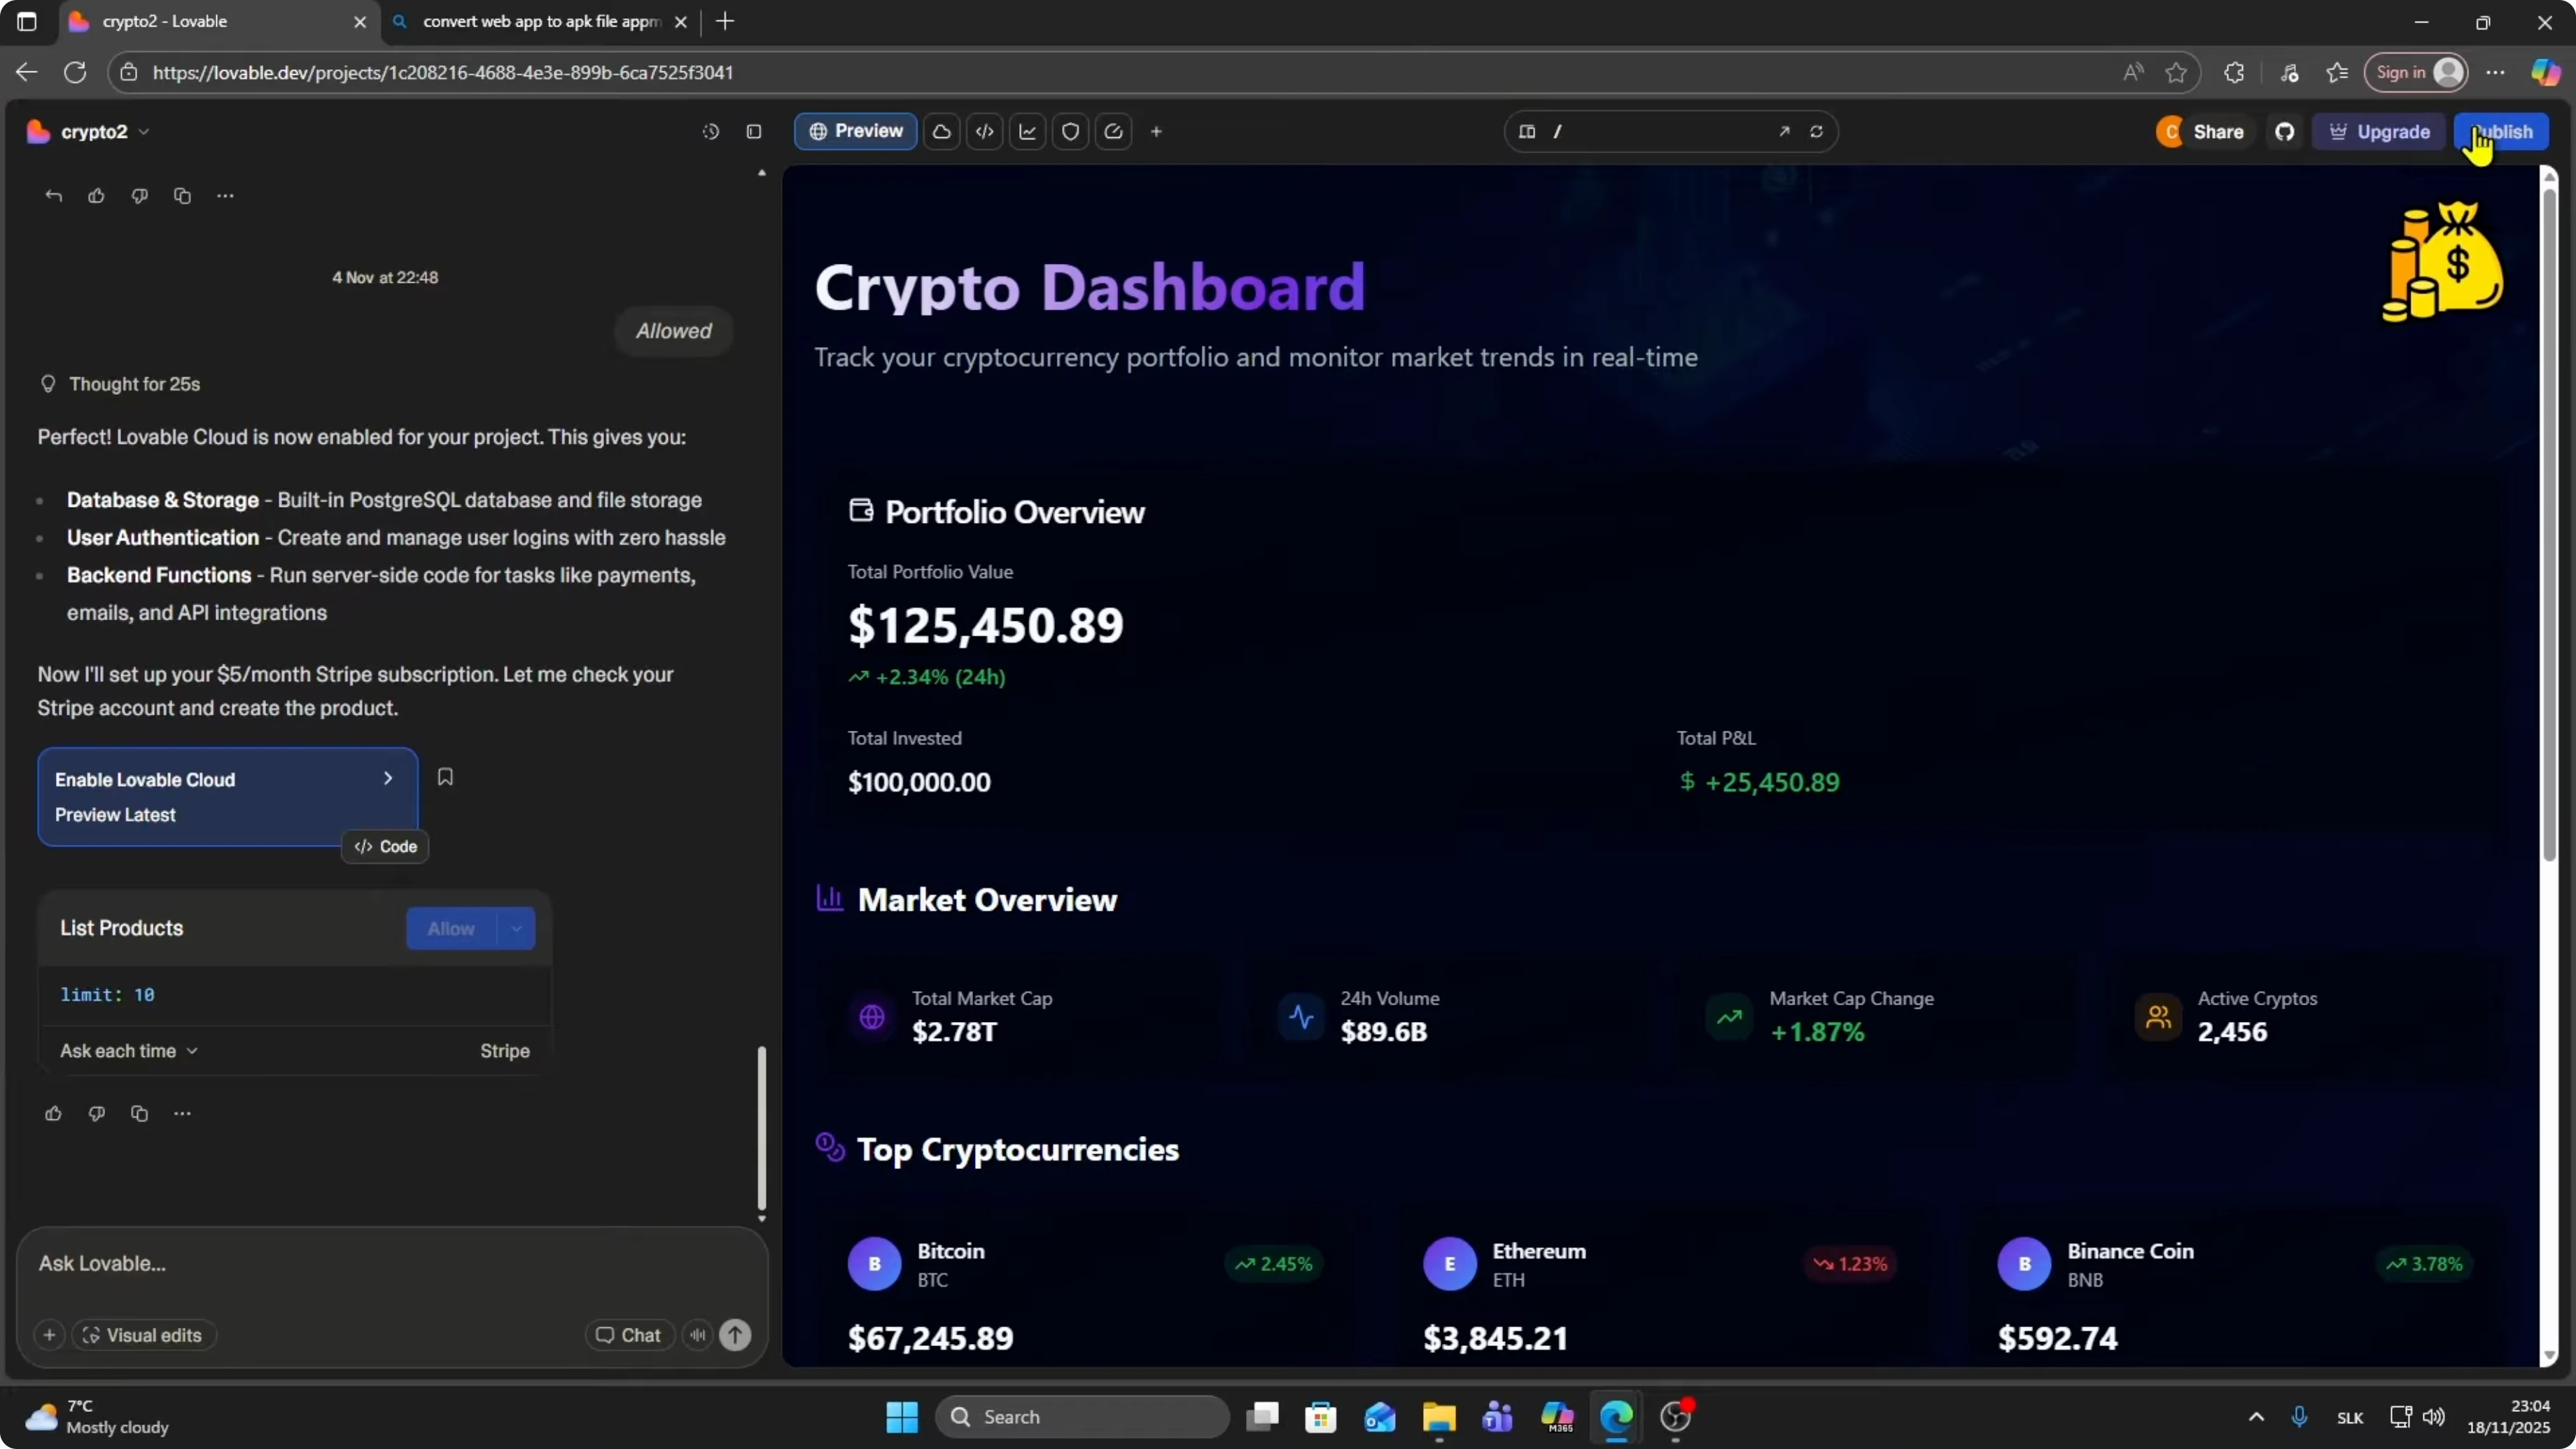Viewport: 2576px width, 1449px height.
Task: Open the Code editor view icon
Action: pyautogui.click(x=984, y=131)
